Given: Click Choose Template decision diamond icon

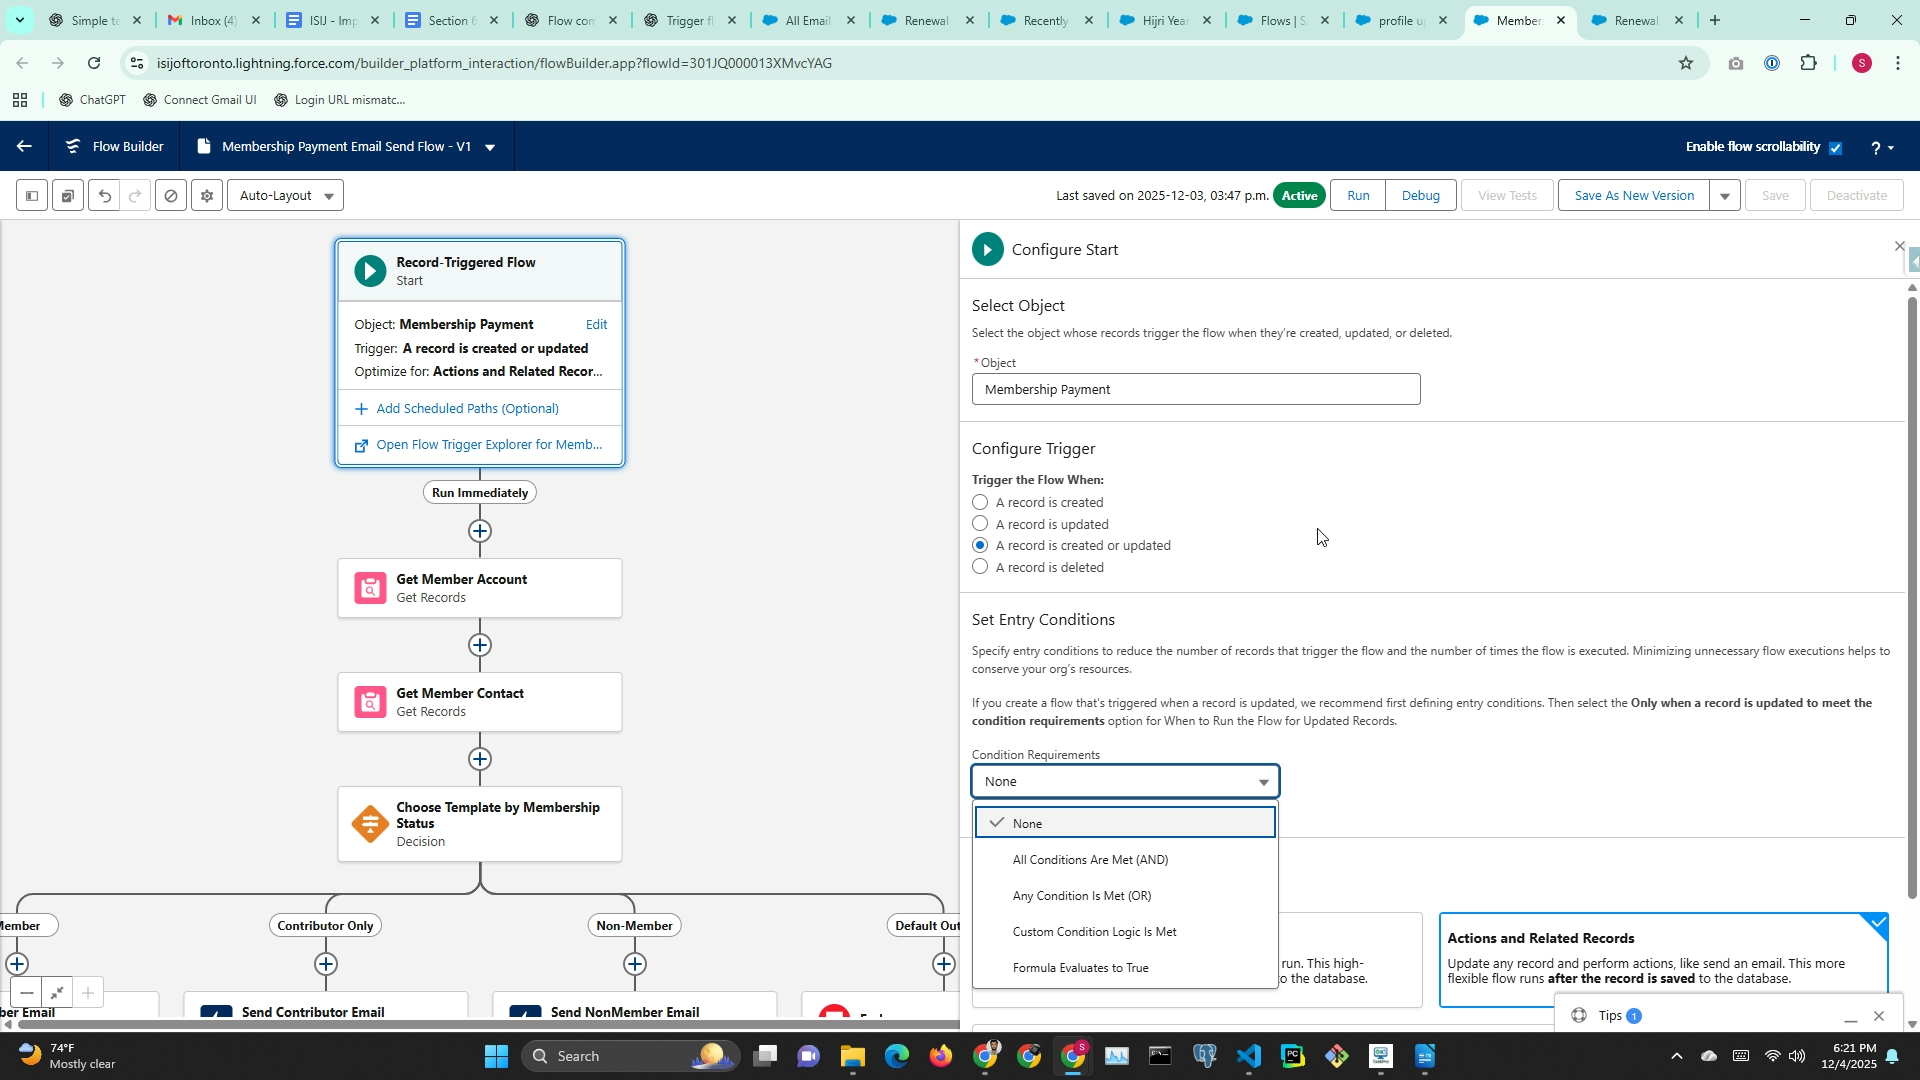Looking at the screenshot, I should [x=370, y=824].
